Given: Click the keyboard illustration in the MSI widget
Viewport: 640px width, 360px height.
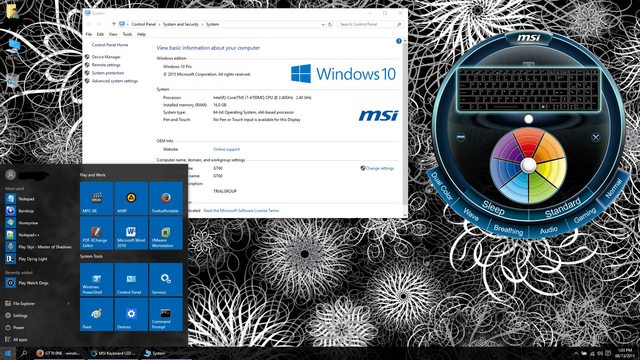Looking at the screenshot, I should [x=528, y=89].
